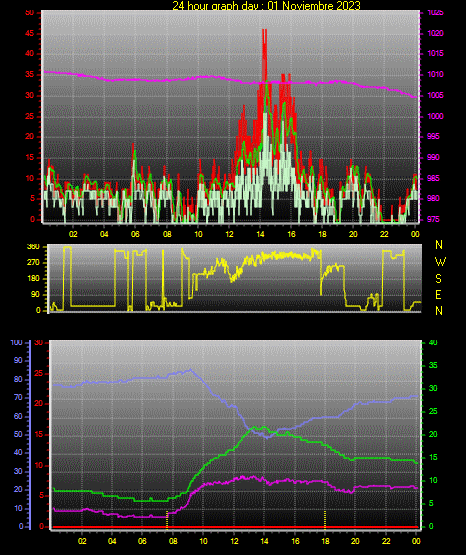The image size is (466, 555).
Task: Click hour 06 on top graph axis
Action: [135, 234]
